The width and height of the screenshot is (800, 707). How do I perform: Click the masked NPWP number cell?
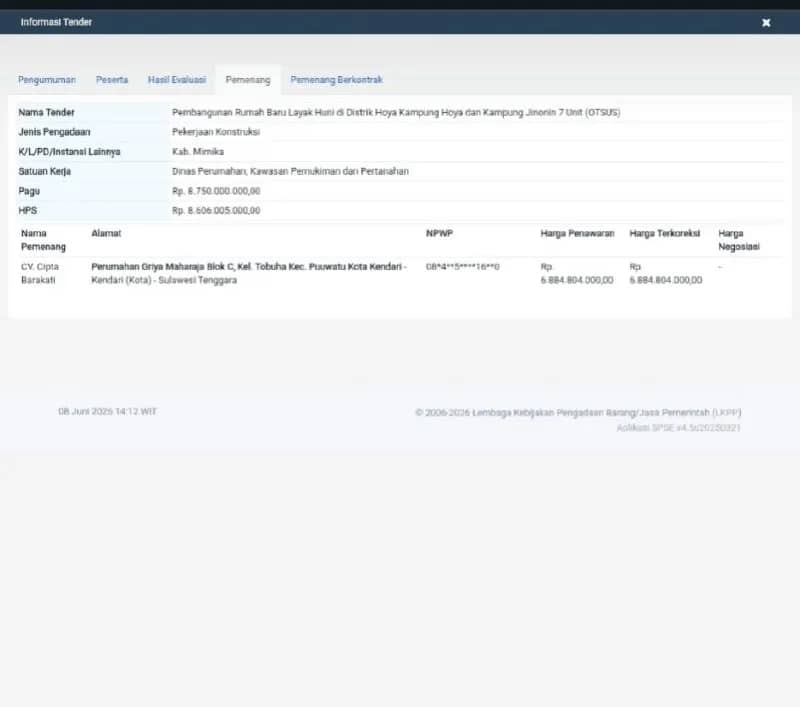click(463, 266)
